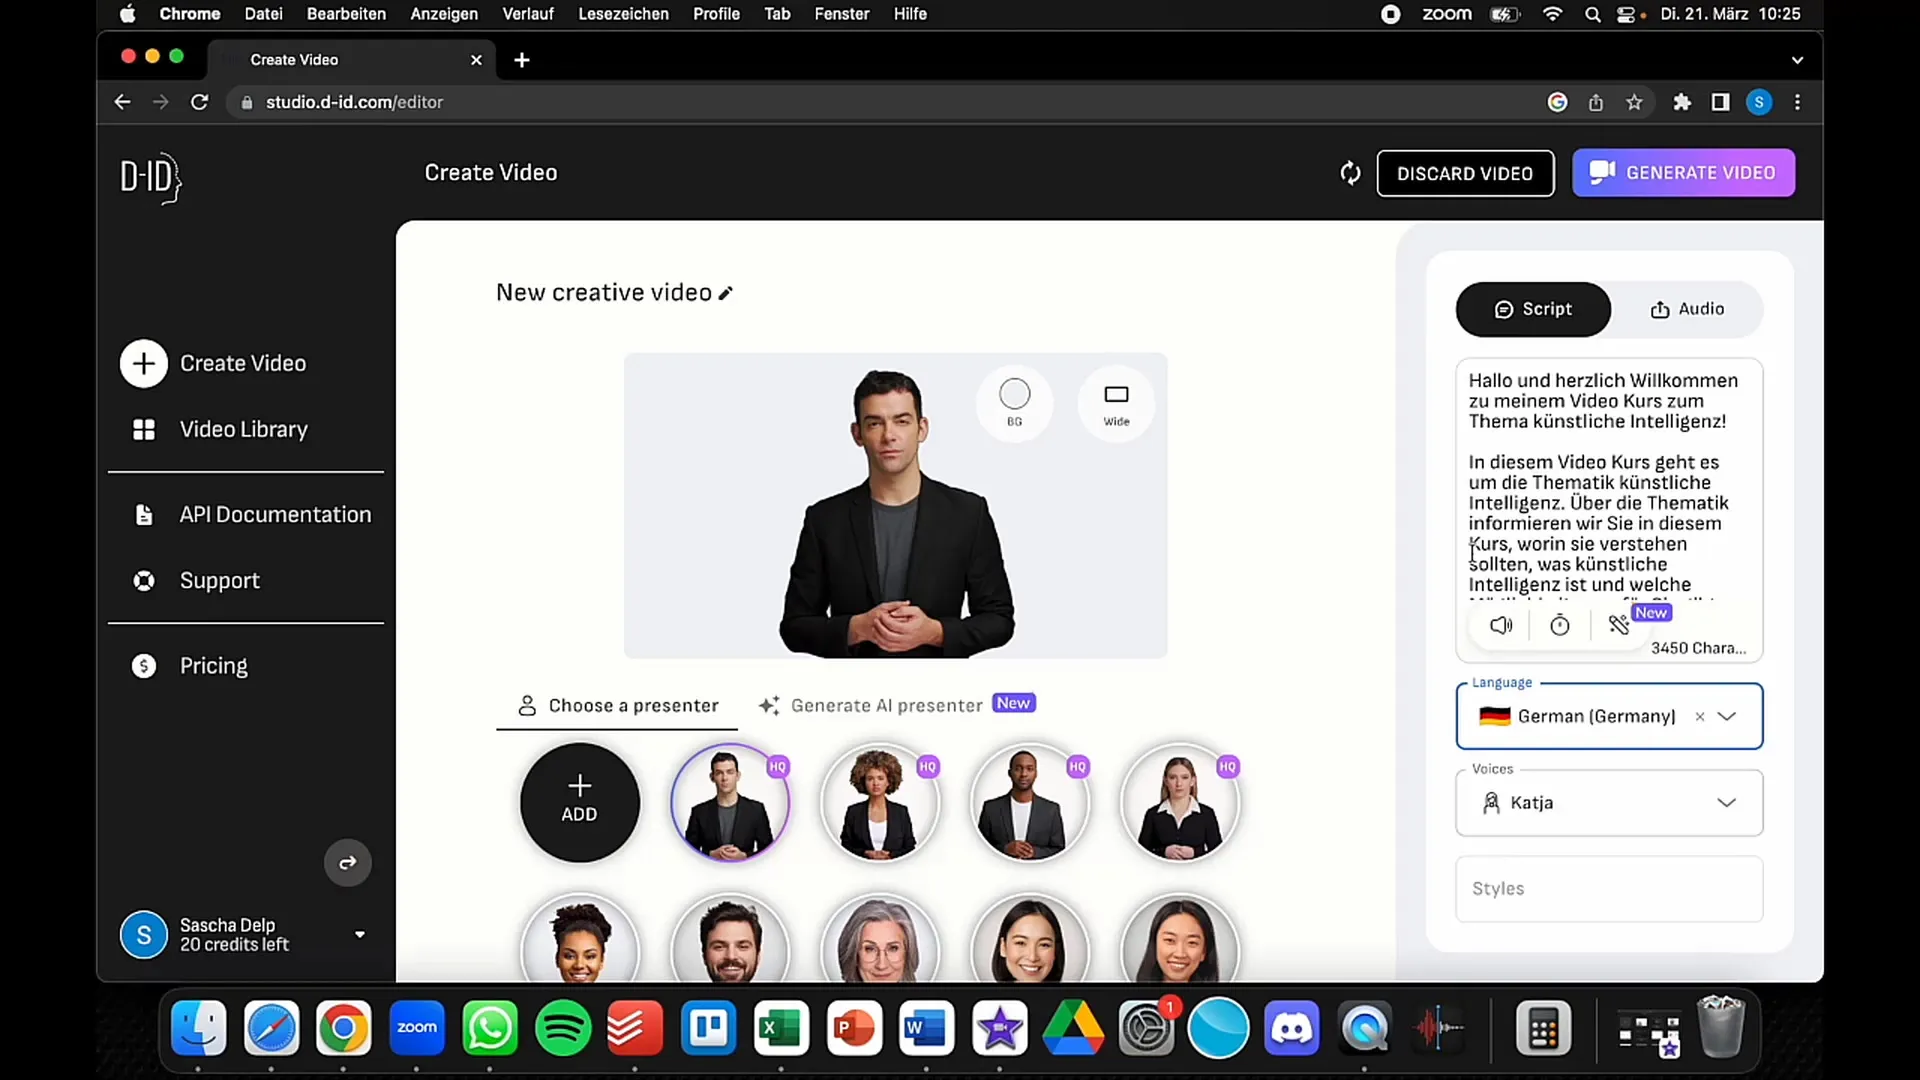Viewport: 1920px width, 1080px height.
Task: Click the Generate AI presenter sparkle icon
Action: [769, 704]
